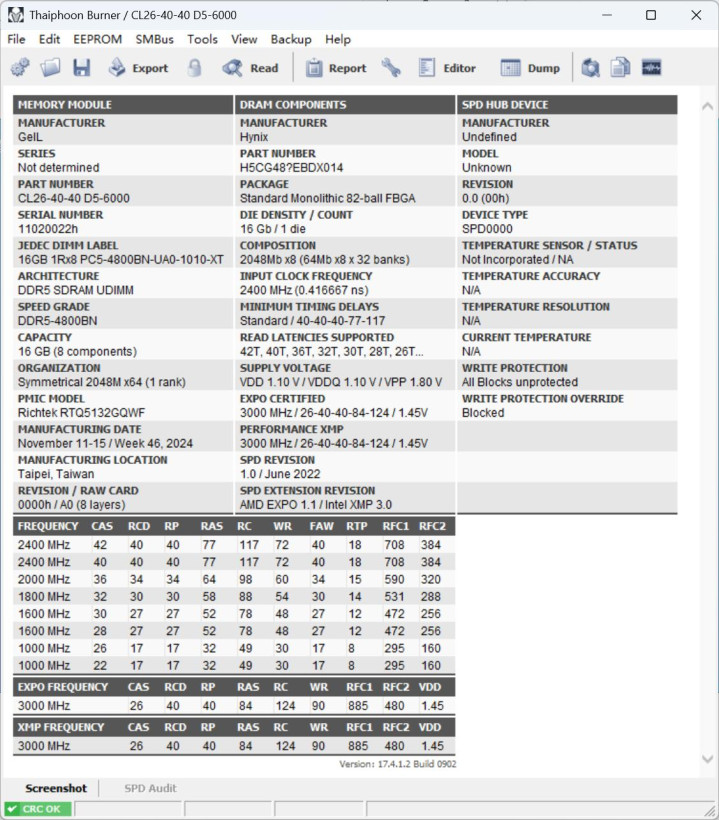Click the scrollbar down arrow
Image resolution: width=719 pixels, height=820 pixels.
tap(707, 759)
